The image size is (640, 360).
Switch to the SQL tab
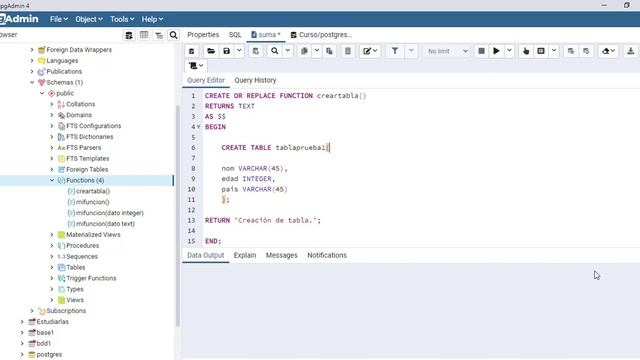235,35
